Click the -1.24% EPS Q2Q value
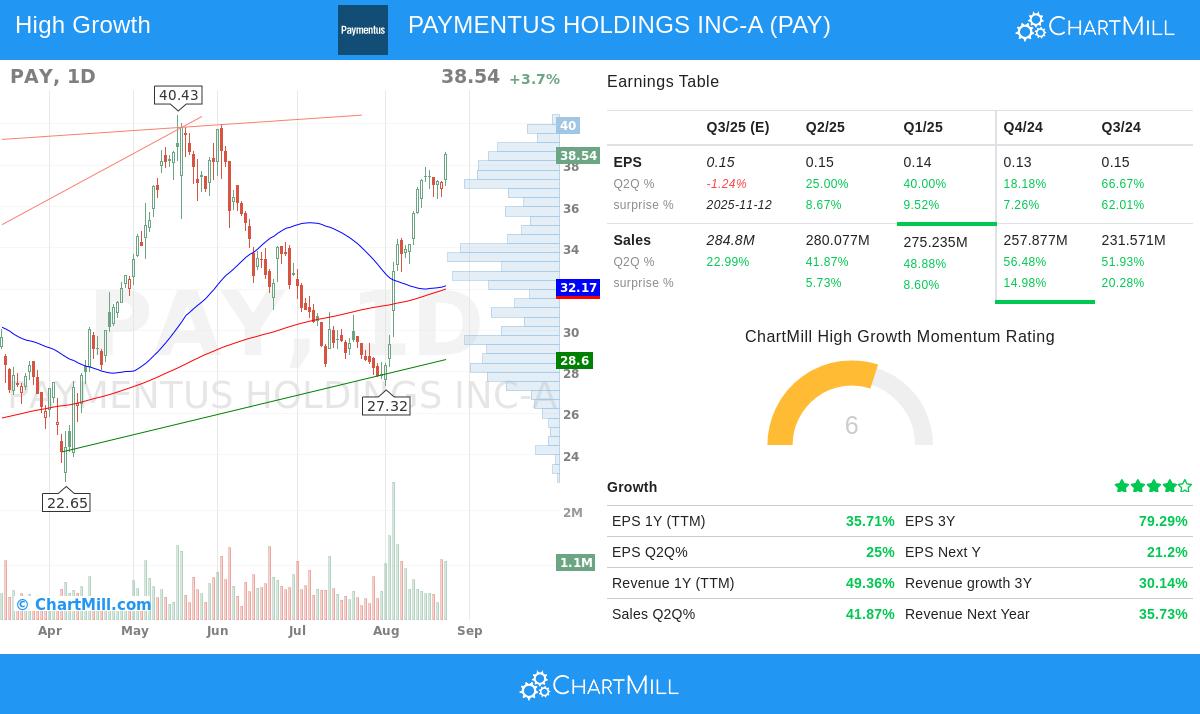 click(726, 184)
